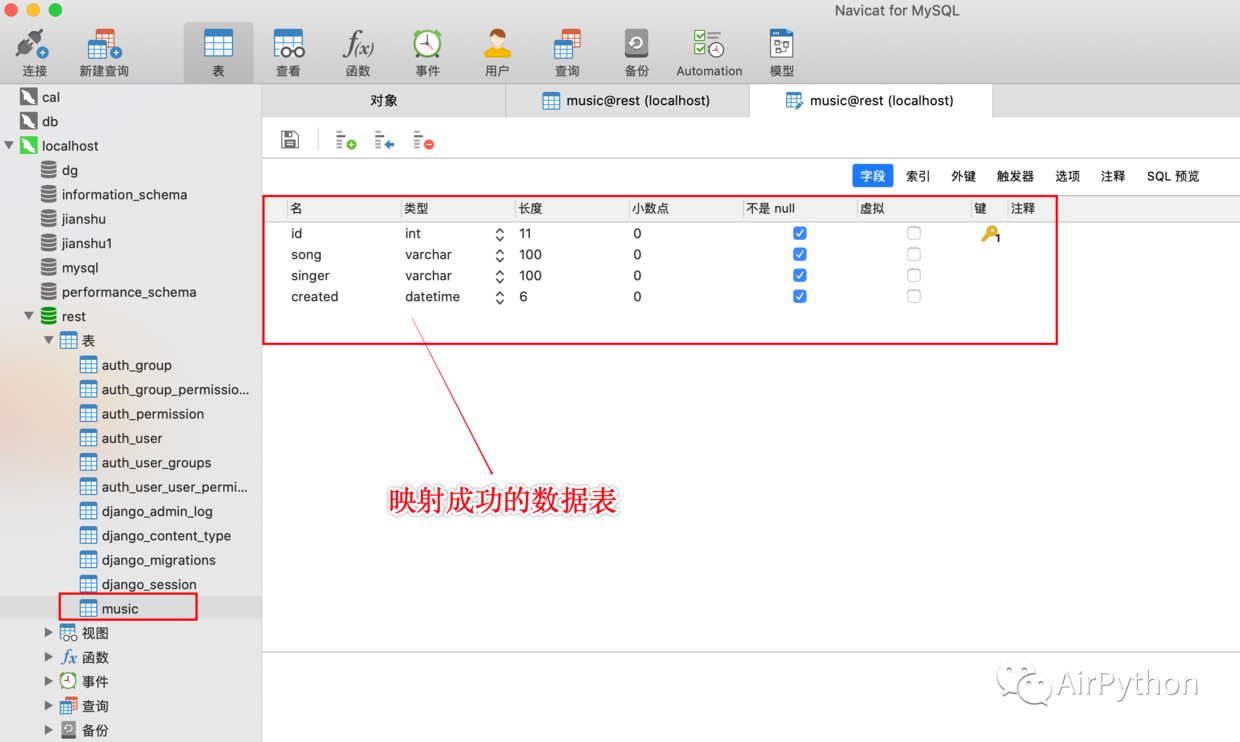Viewport: 1240px width, 742px height.
Task: Click the 备份 backup toolbar icon
Action: point(636,52)
